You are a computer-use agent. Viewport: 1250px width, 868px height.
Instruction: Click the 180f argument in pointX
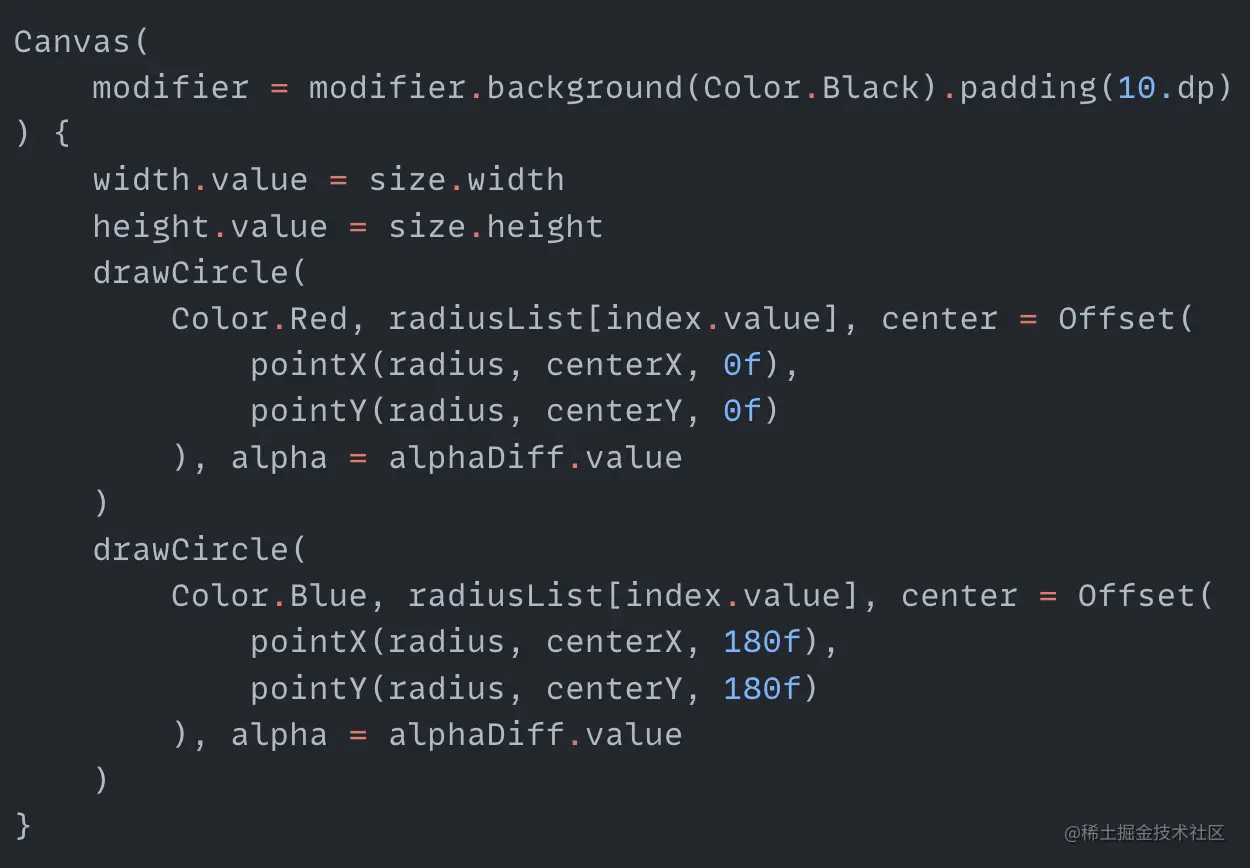763,642
